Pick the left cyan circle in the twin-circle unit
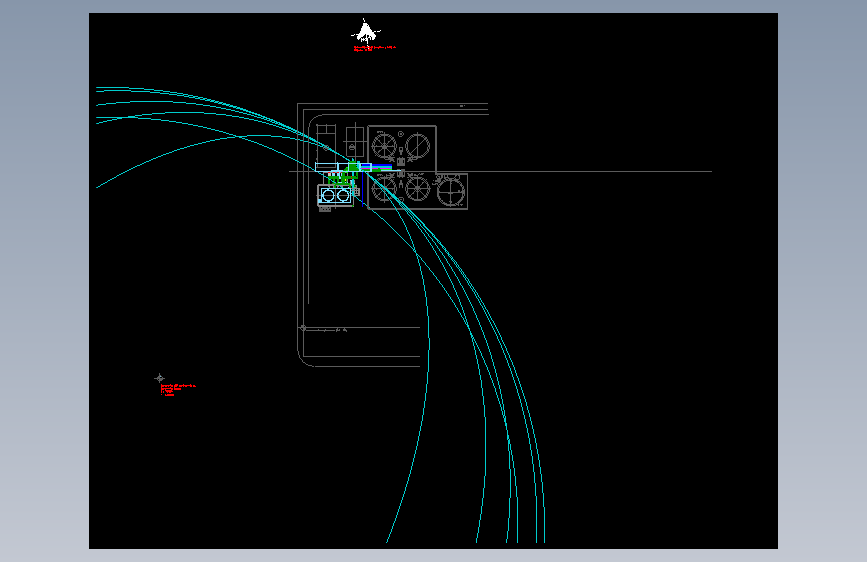 [x=328, y=196]
